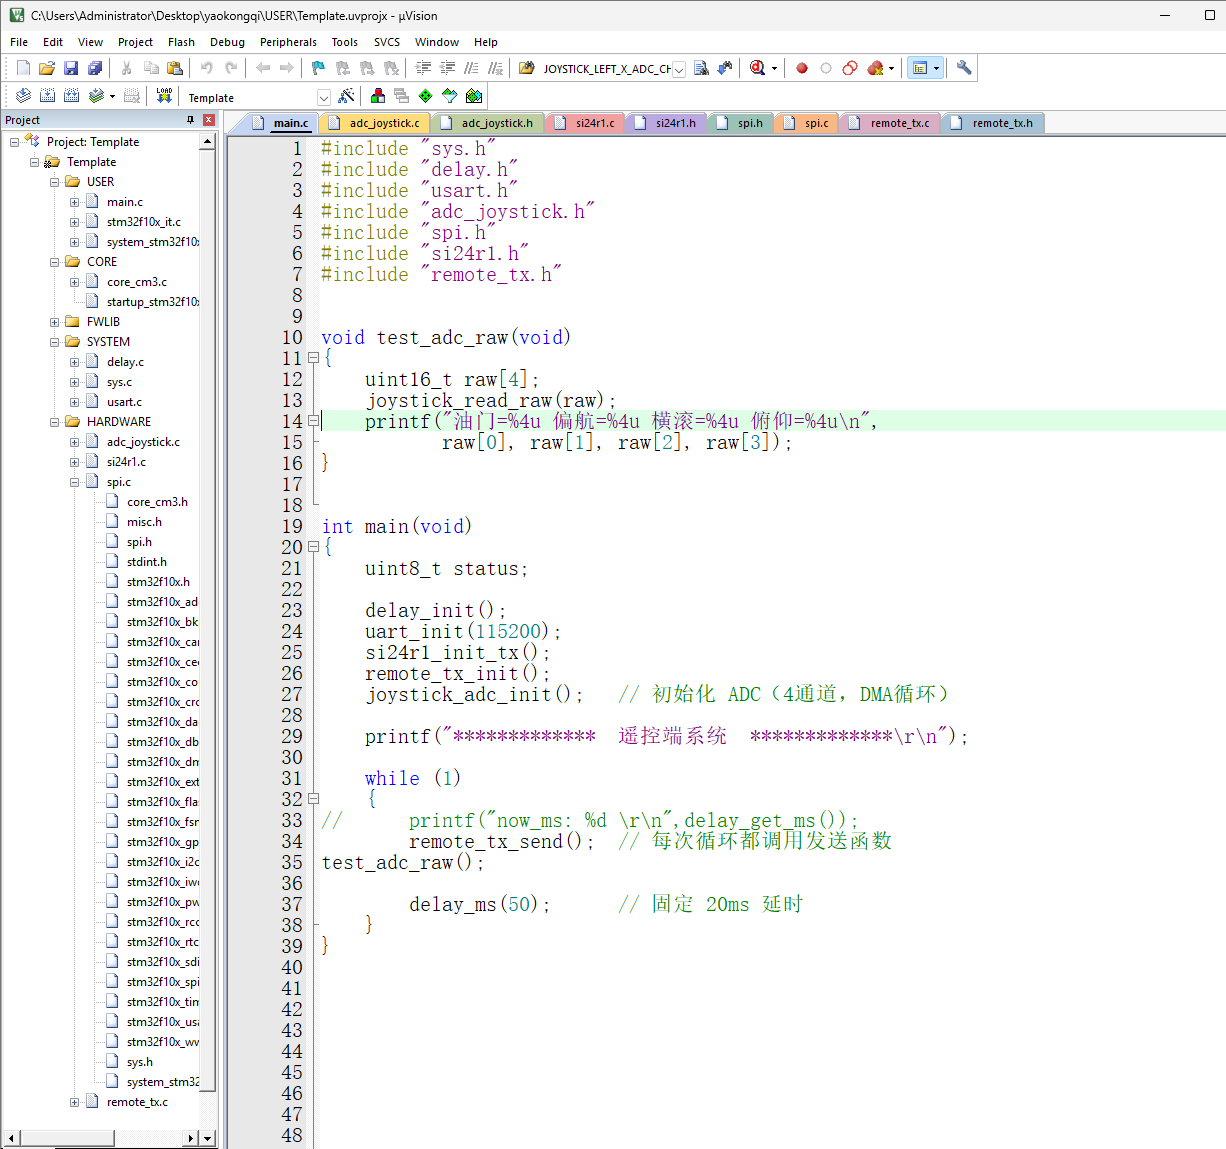
Task: Select stdint.h under spi.c
Action: 147,562
